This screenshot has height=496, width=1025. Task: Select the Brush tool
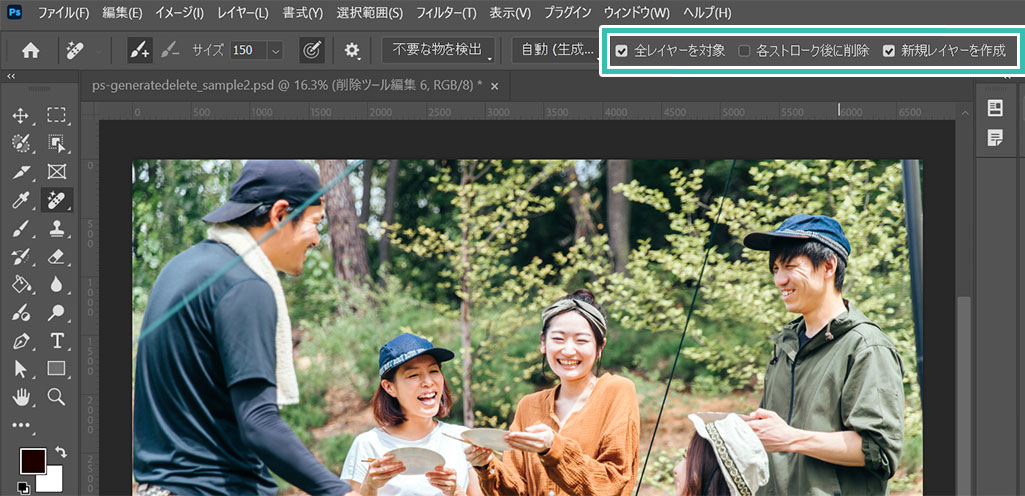pos(21,229)
